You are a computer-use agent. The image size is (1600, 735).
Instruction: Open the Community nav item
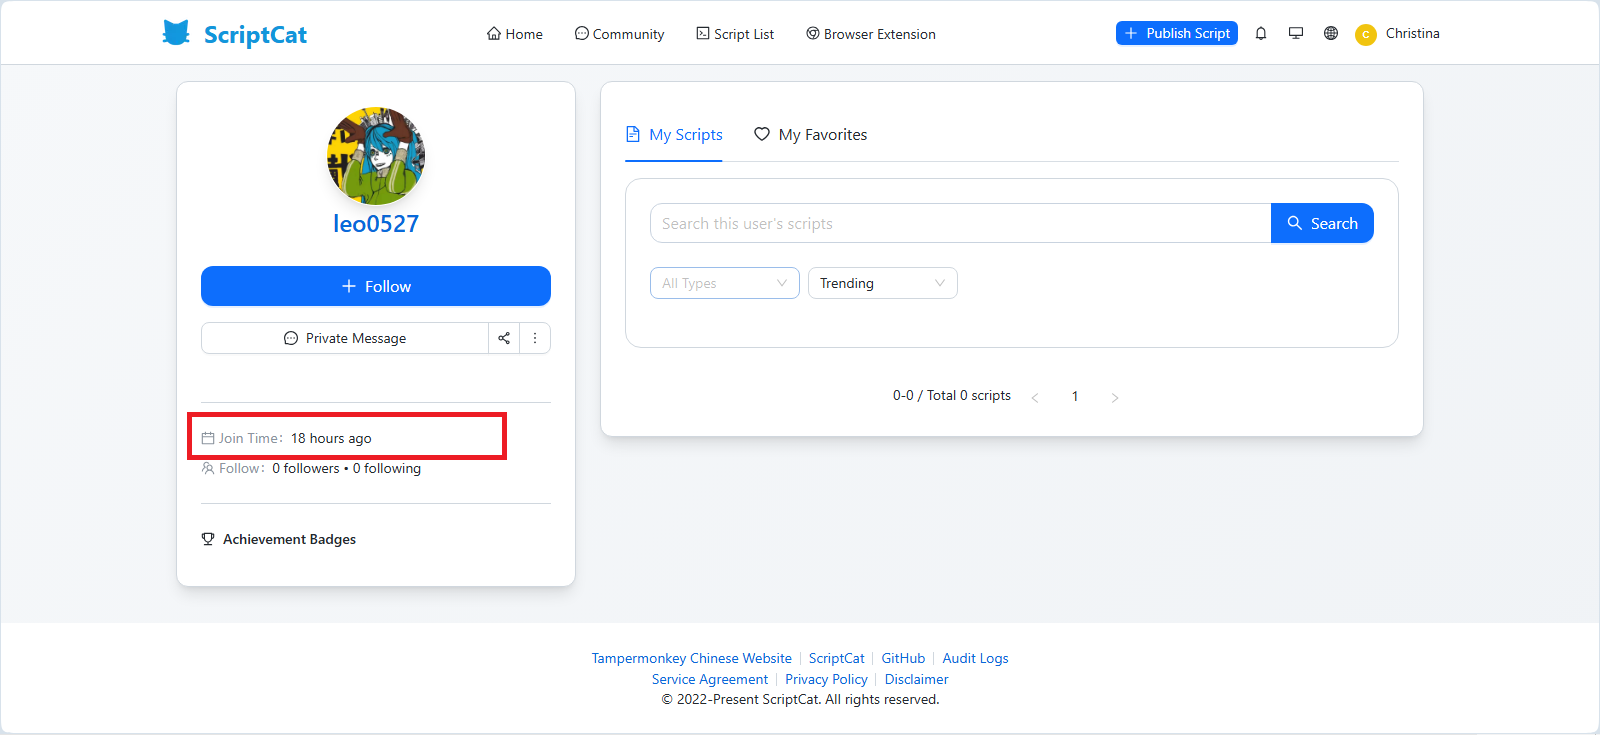pos(619,34)
